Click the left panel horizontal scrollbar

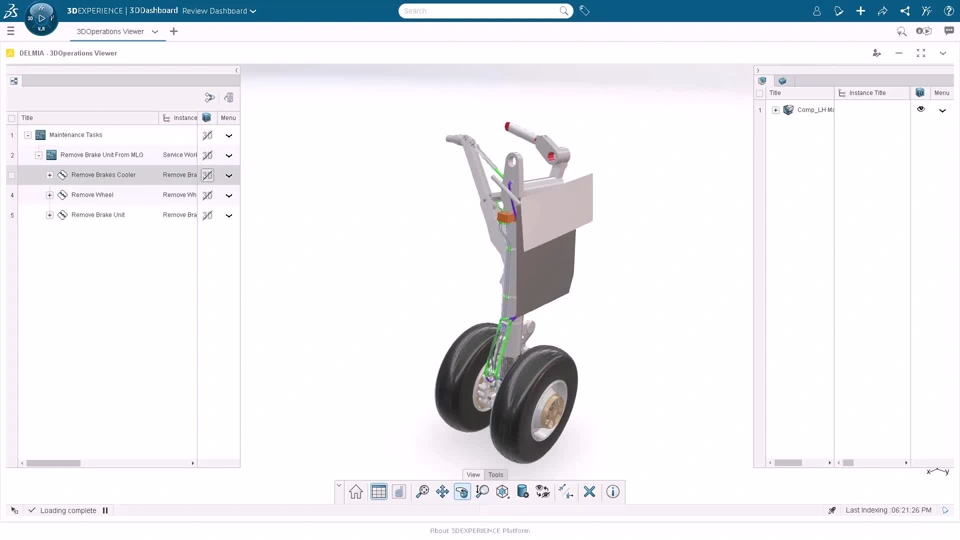[53, 463]
